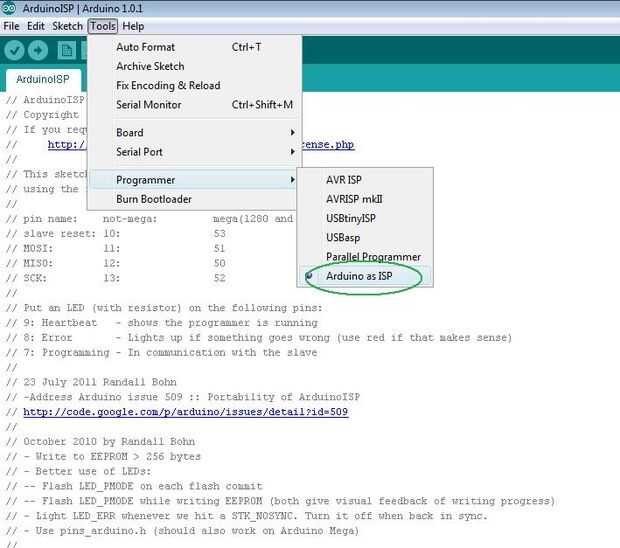Screen dimensions: 620x548
Task: Choose Auto Format from Tools menu
Action: pos(195,47)
